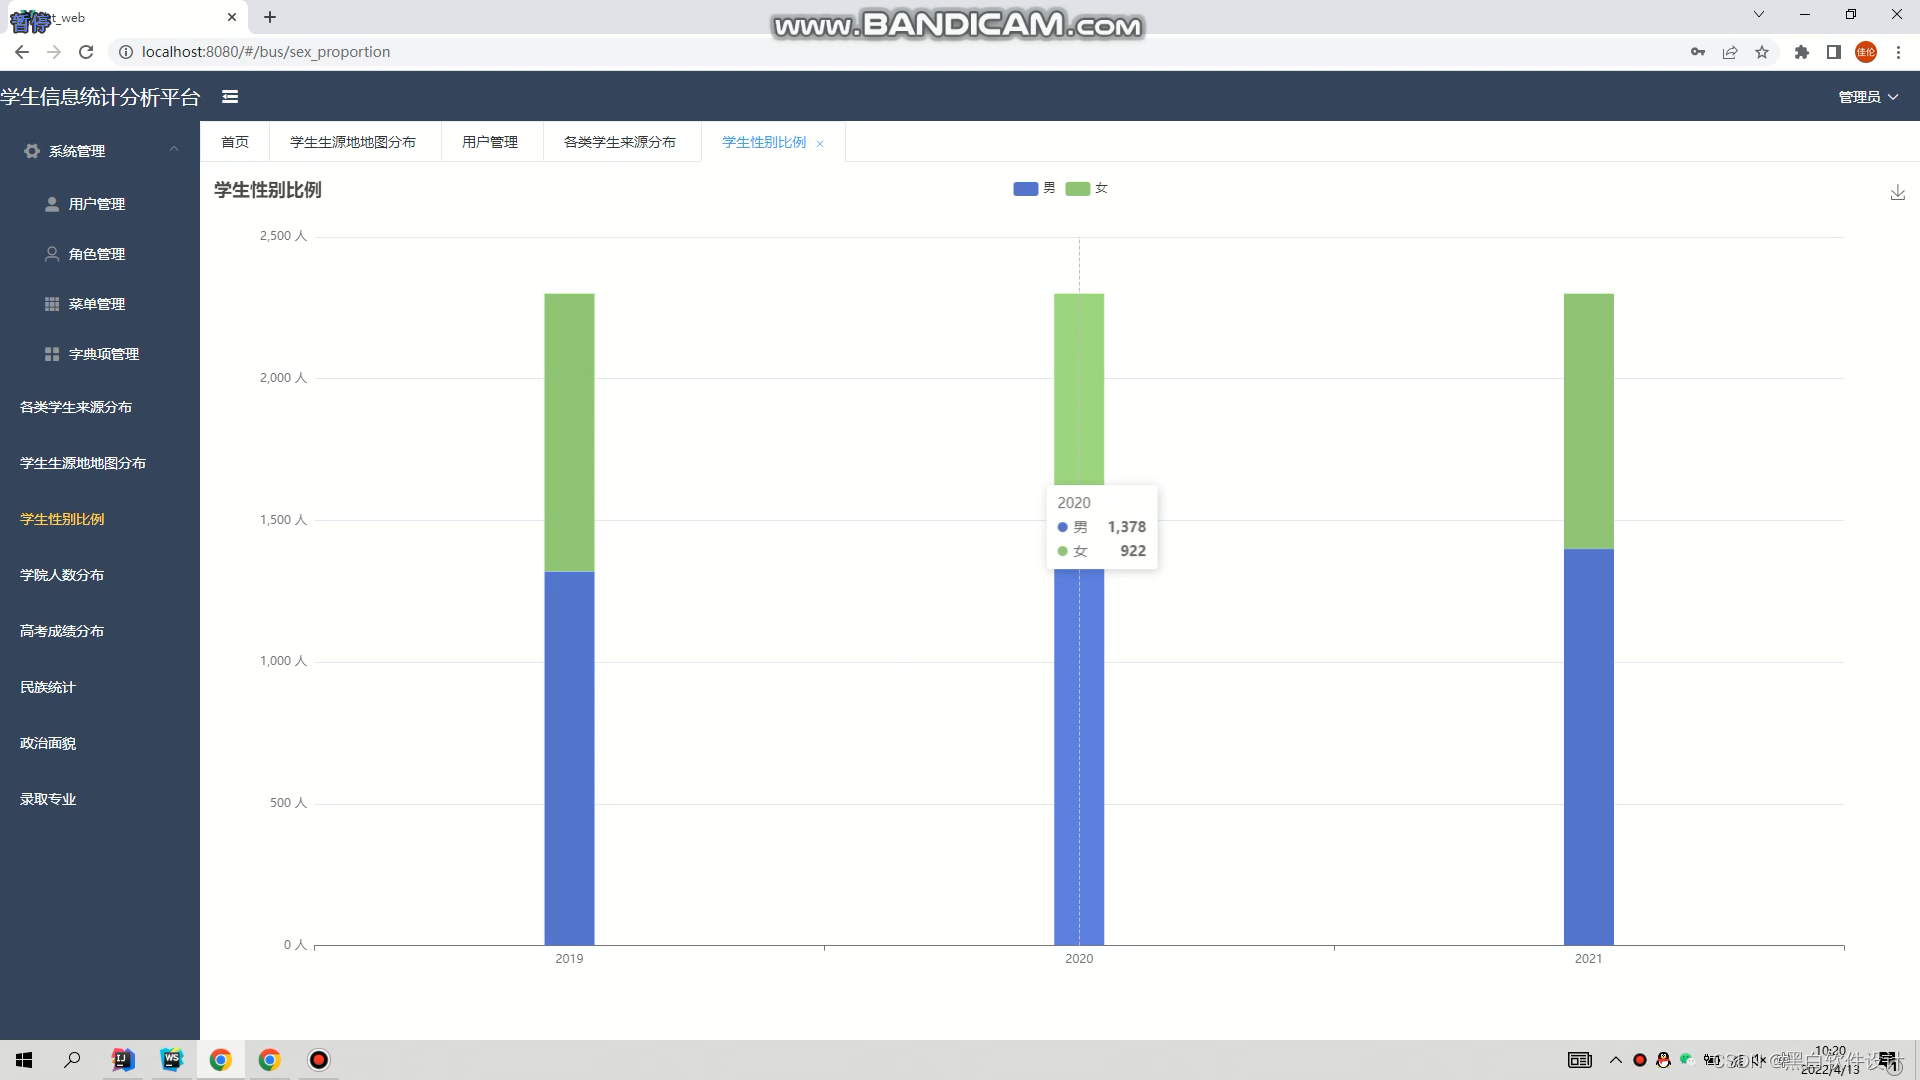Image resolution: width=1920 pixels, height=1080 pixels.
Task: Open Windows taskbar search
Action: tap(72, 1060)
